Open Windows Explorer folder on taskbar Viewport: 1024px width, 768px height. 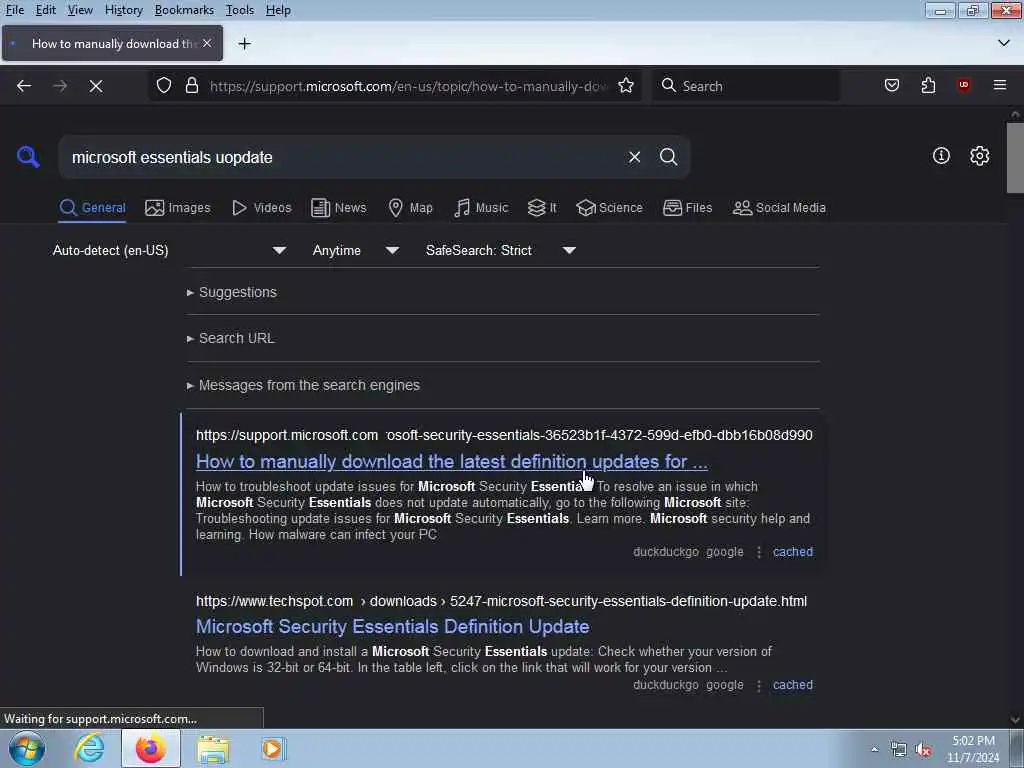coord(213,748)
